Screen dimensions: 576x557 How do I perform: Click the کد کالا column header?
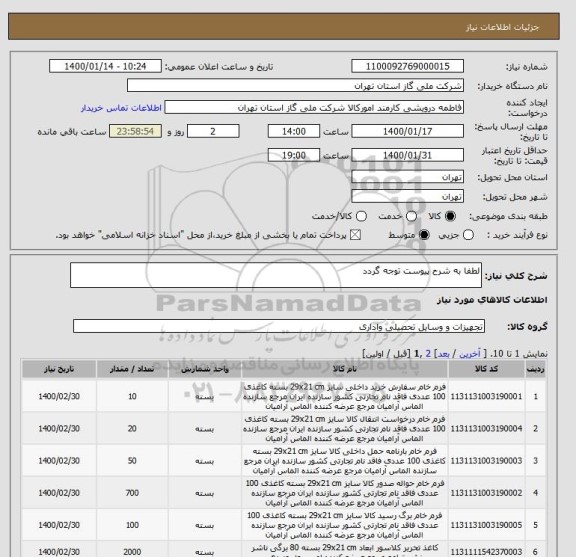486,369
